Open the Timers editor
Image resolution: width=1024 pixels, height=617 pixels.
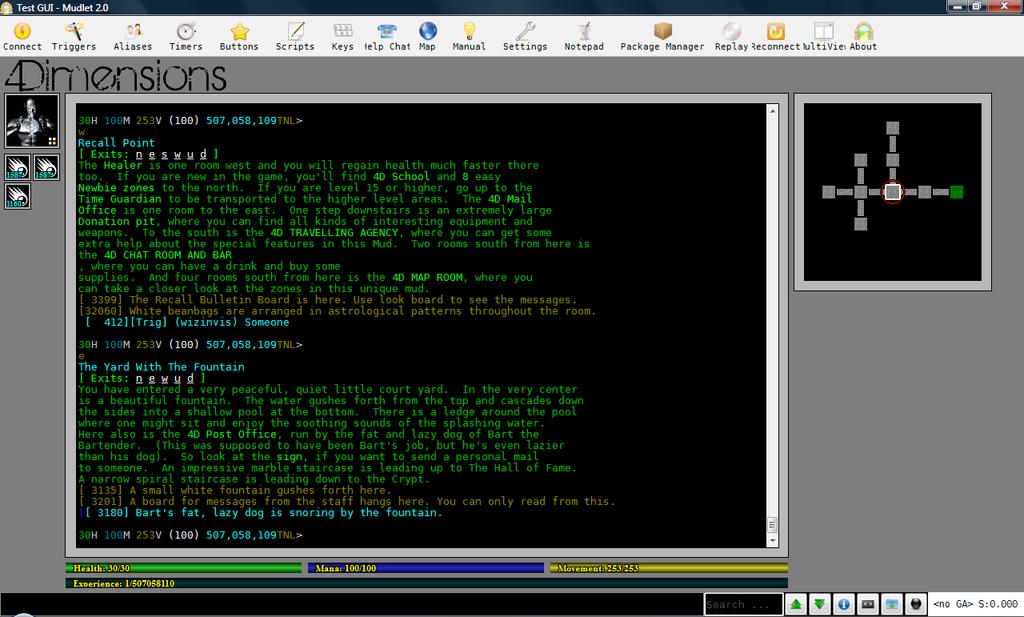[x=185, y=37]
